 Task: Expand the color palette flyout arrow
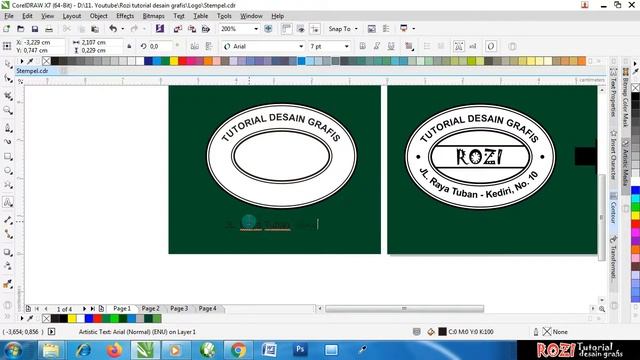[x=22, y=61]
